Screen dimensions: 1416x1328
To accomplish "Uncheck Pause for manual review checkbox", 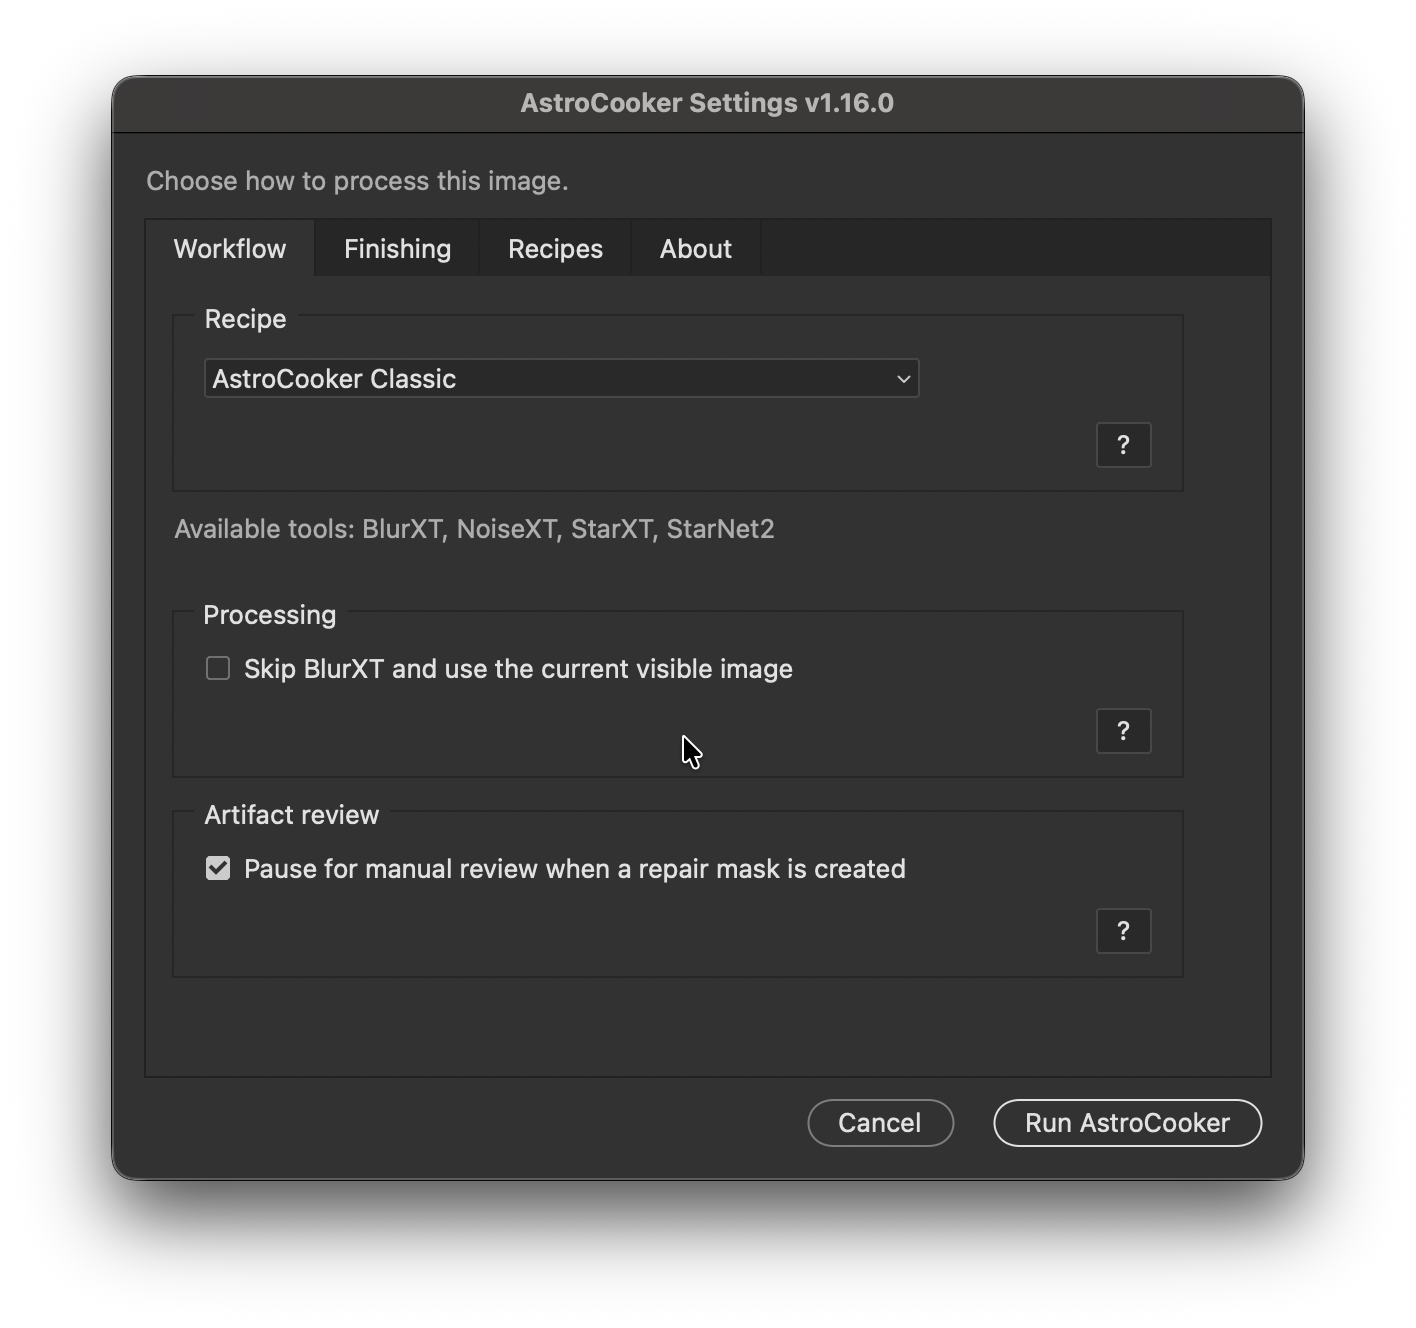I will 218,868.
